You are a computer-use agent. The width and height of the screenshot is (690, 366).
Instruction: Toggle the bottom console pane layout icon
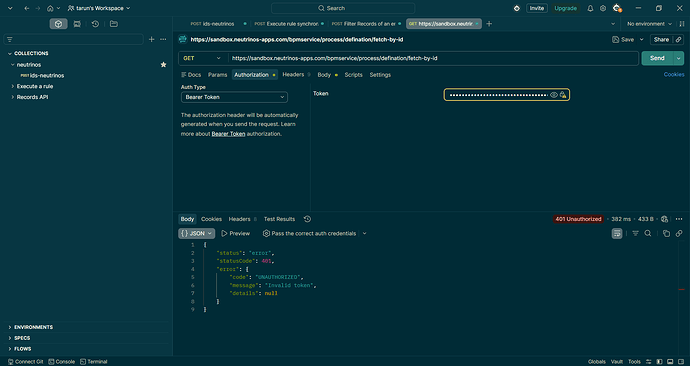[x=670, y=362]
